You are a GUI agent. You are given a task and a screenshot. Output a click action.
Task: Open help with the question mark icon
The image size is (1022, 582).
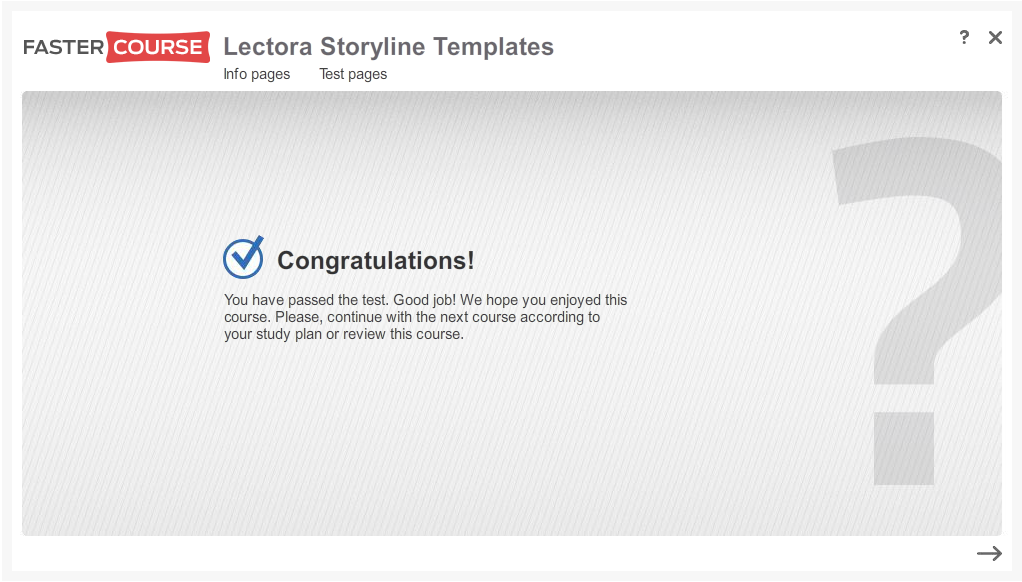[x=964, y=37]
